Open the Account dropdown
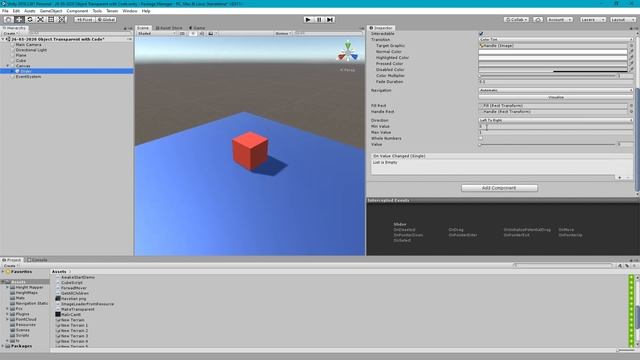The width and height of the screenshot is (640, 360). [x=560, y=20]
